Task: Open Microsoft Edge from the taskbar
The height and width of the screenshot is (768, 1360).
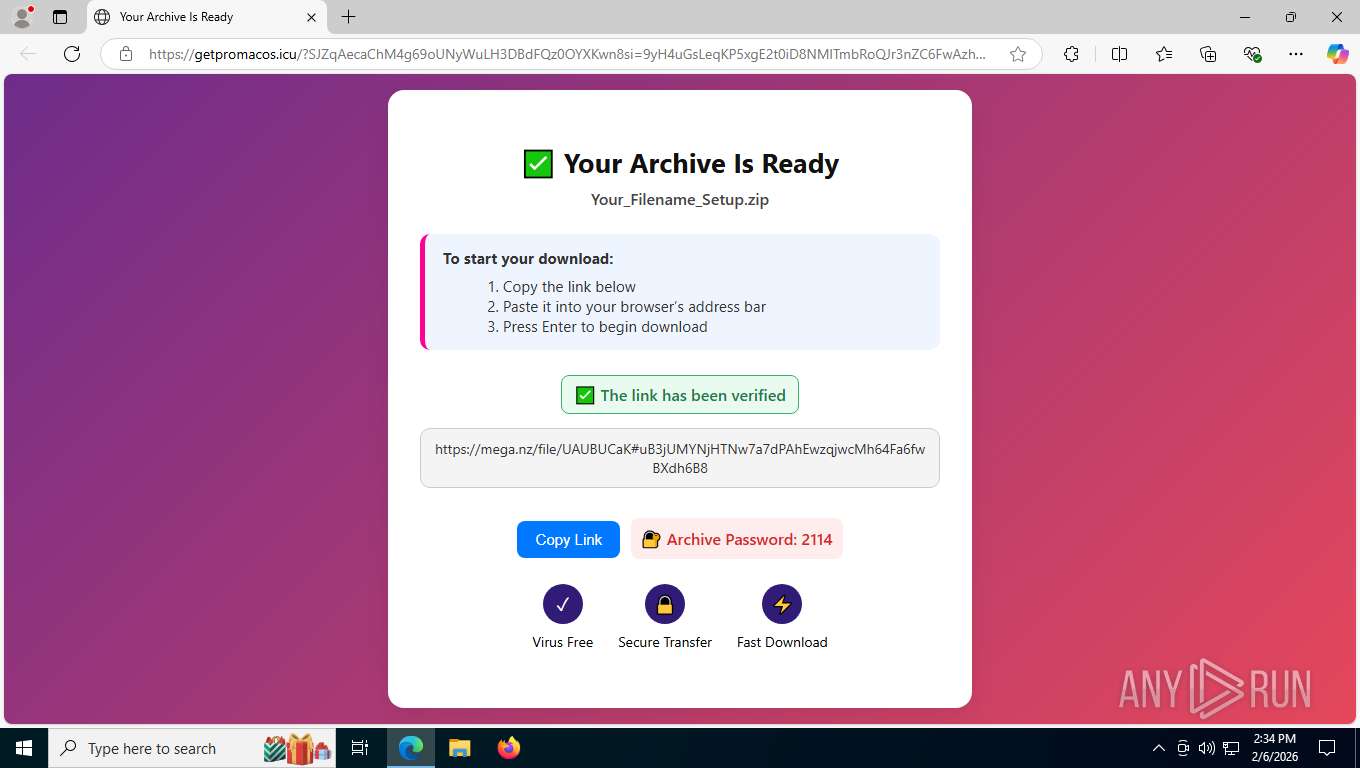Action: [411, 748]
